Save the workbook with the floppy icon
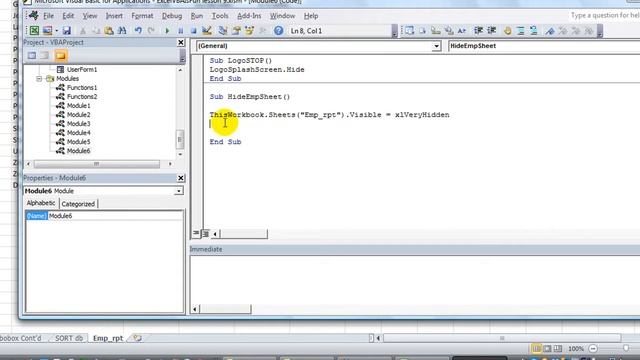Screen dimensions: 640x360 [x=67, y=31]
